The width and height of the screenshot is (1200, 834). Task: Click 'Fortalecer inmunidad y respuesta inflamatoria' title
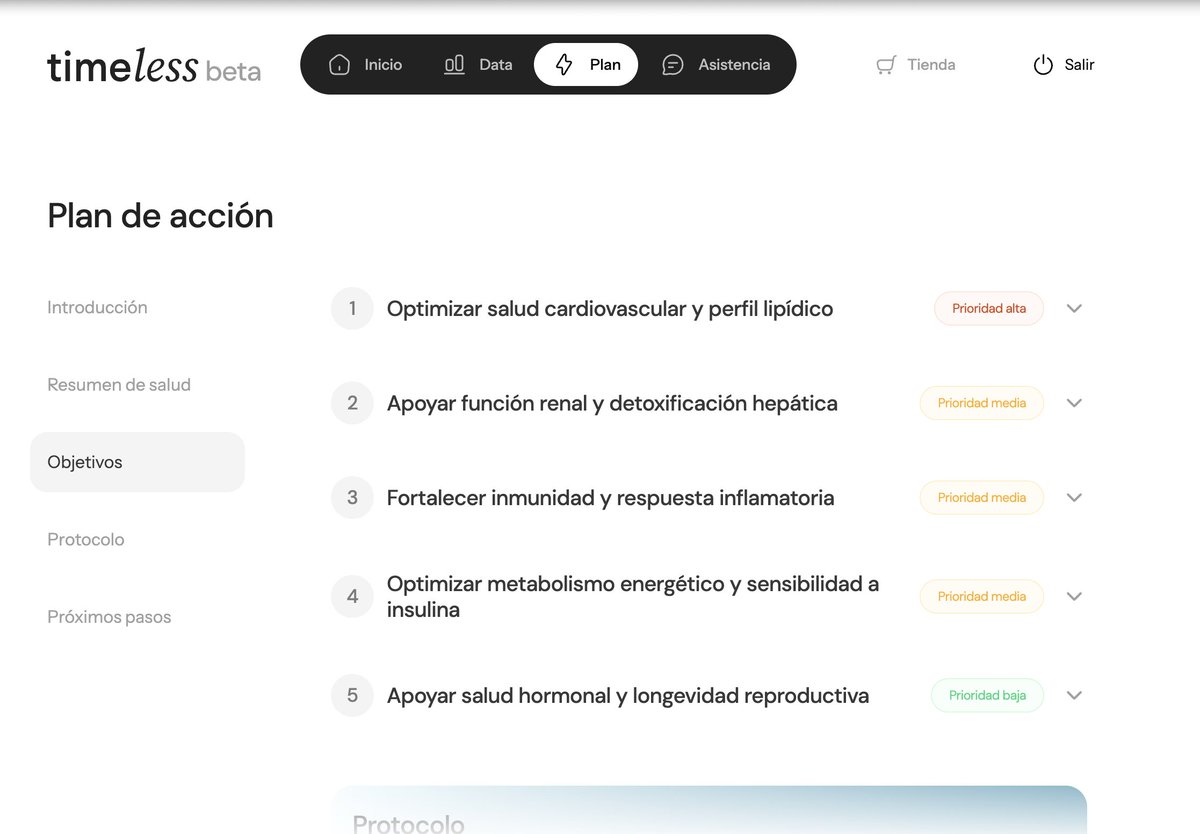click(611, 498)
